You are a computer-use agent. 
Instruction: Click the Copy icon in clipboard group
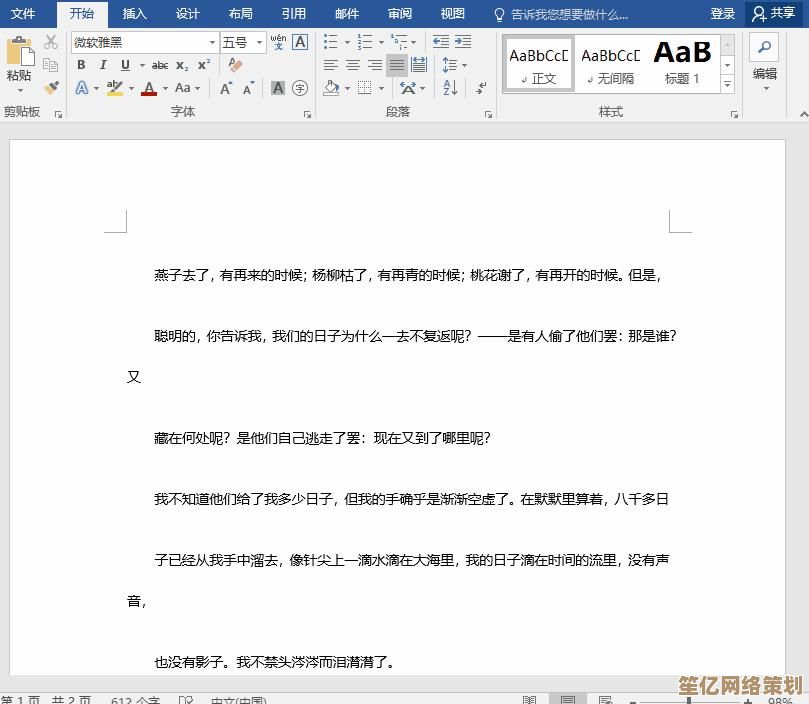pyautogui.click(x=51, y=65)
